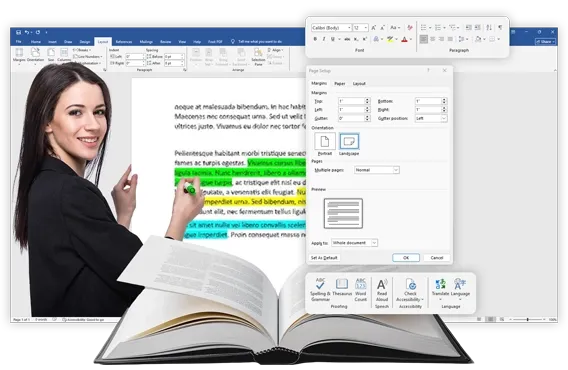The width and height of the screenshot is (568, 370).
Task: Open the Thesaurus tool
Action: (342, 287)
